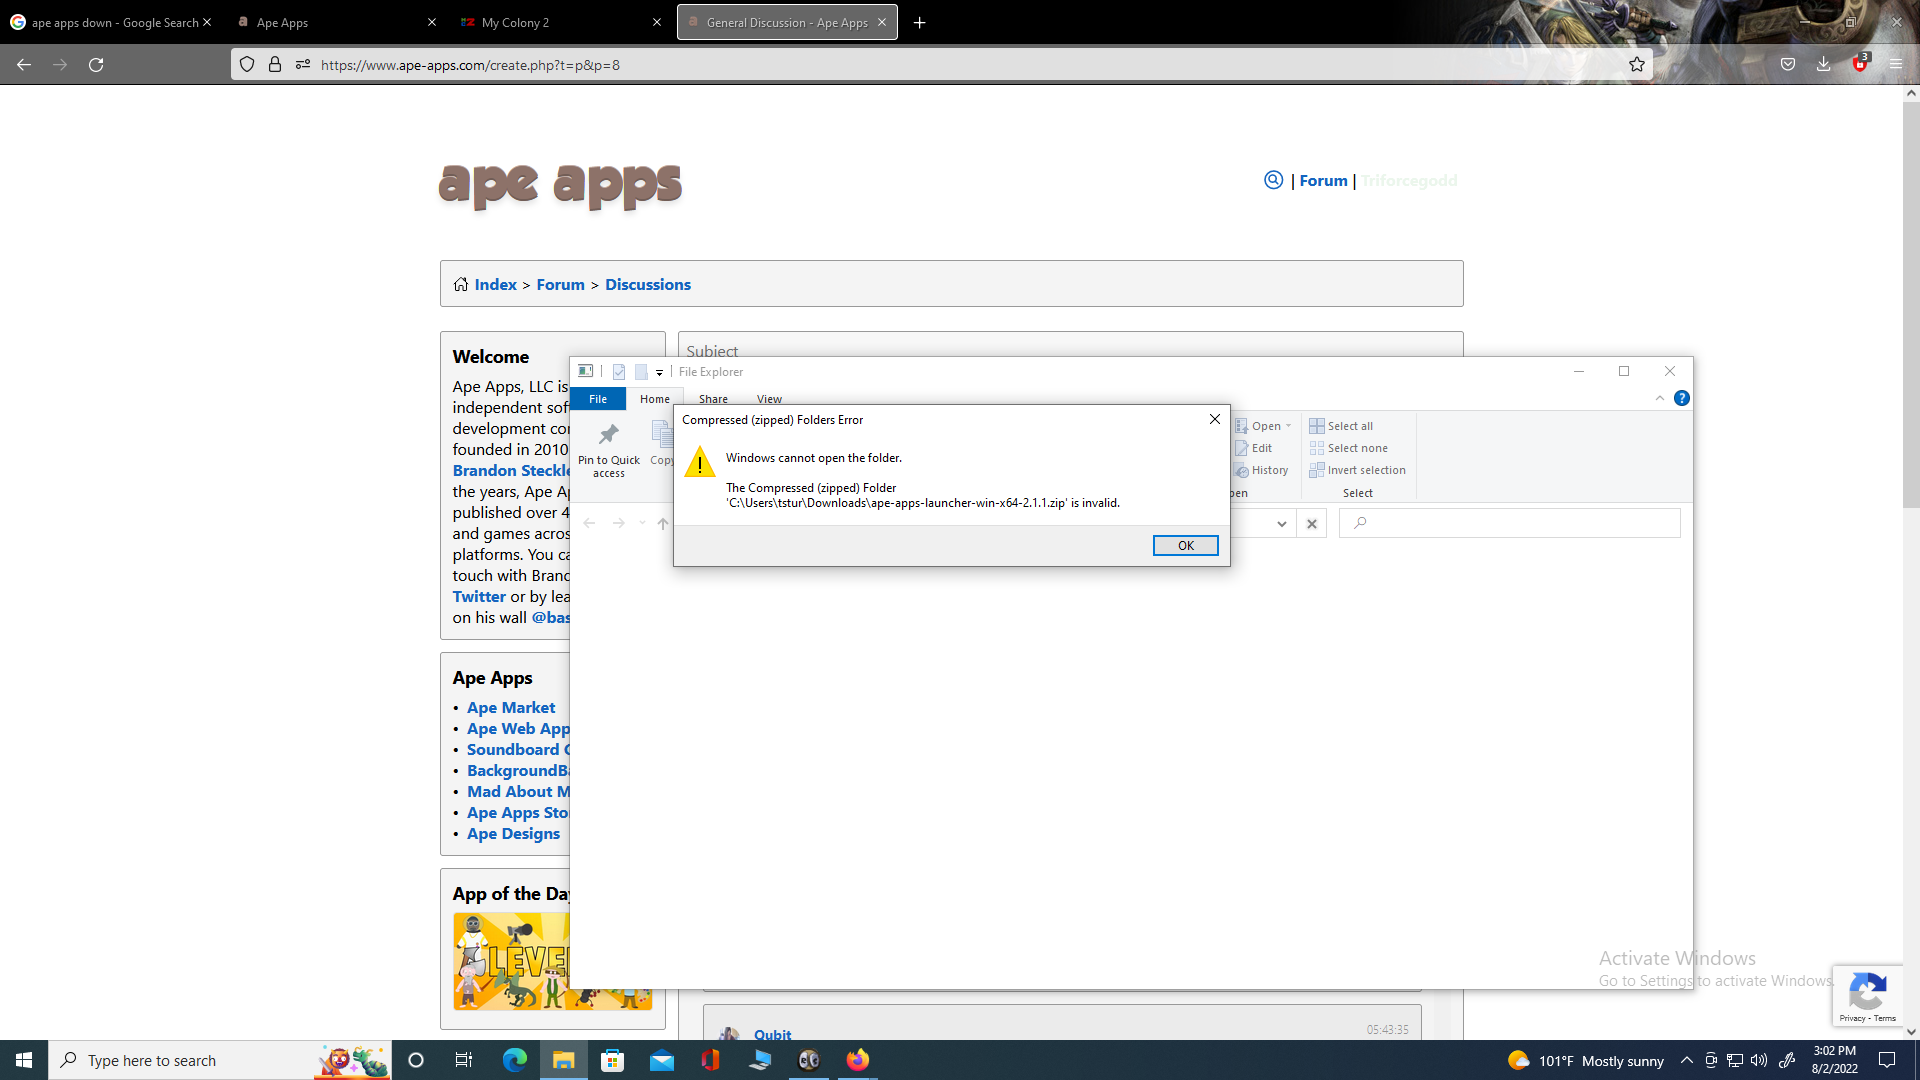The image size is (1920, 1080).
Task: Bookmark this page with star icon
Action: [x=1637, y=64]
